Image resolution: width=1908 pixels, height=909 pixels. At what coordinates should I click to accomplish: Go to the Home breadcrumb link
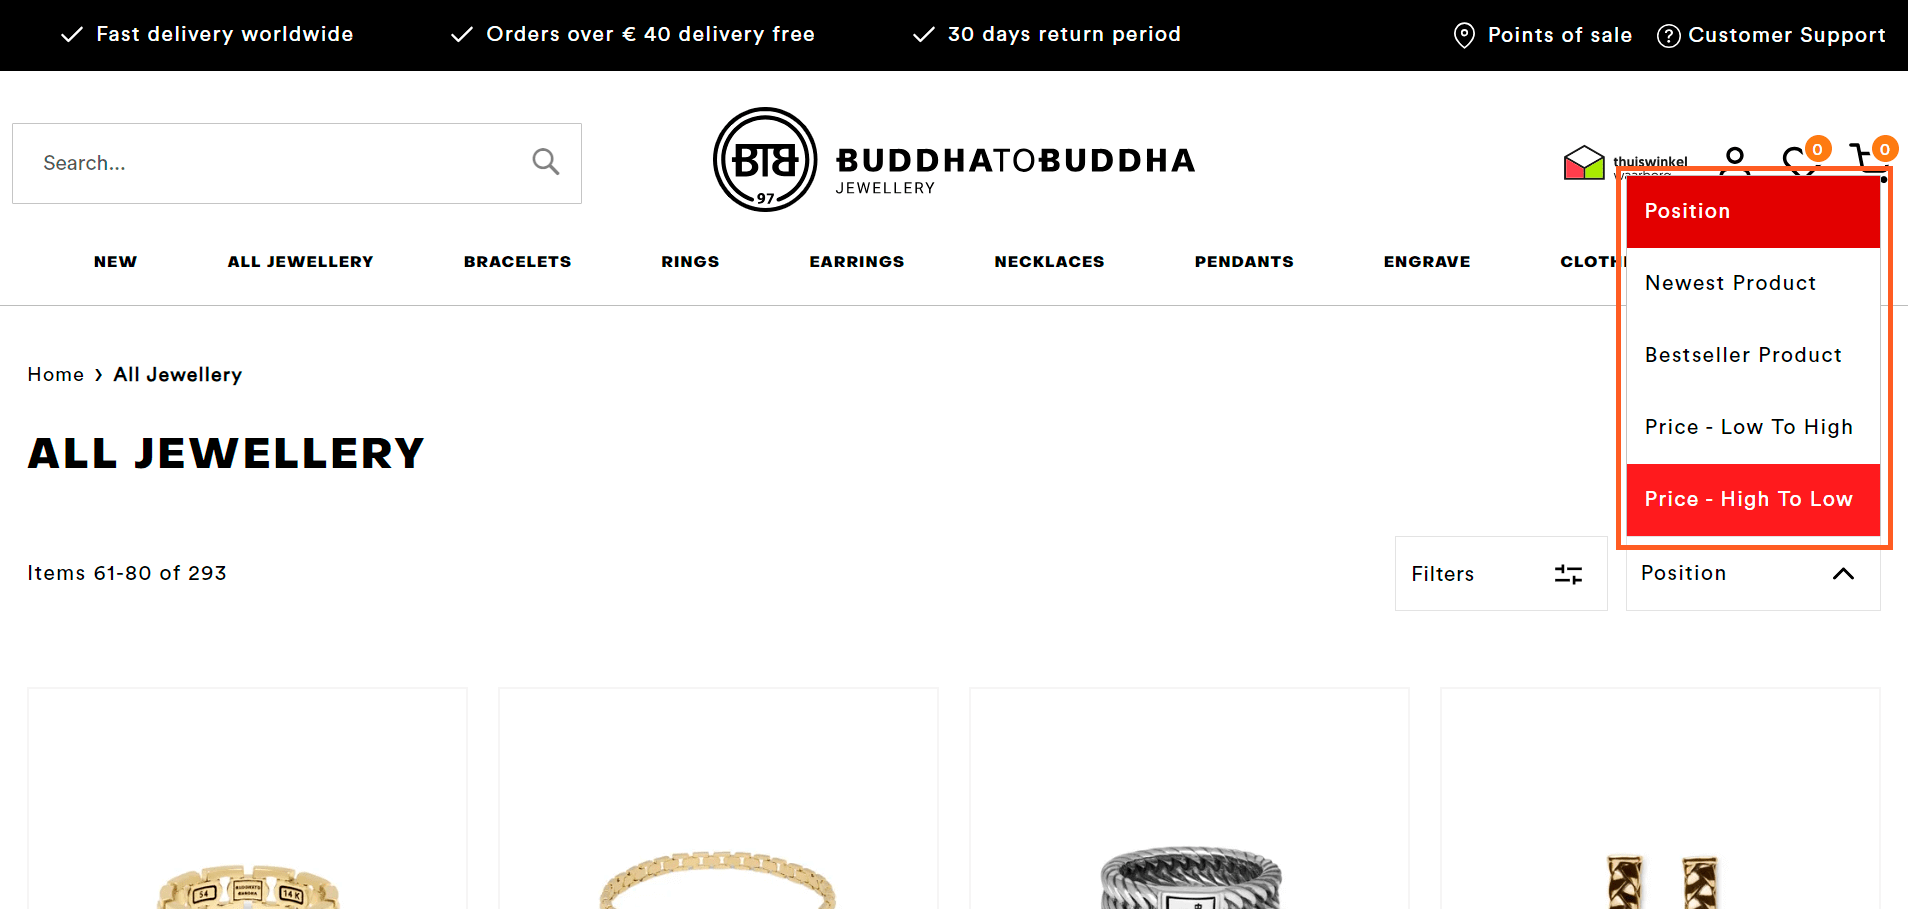tap(56, 374)
